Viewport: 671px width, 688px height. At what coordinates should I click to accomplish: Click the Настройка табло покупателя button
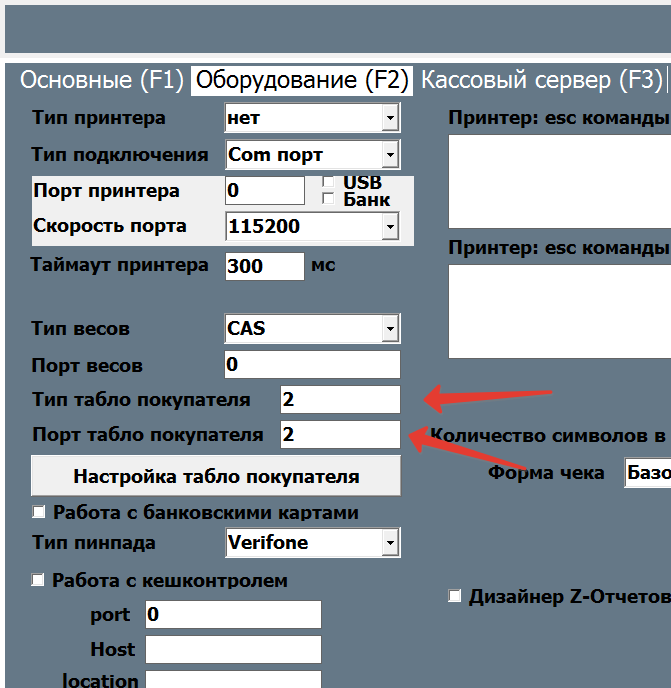215,476
